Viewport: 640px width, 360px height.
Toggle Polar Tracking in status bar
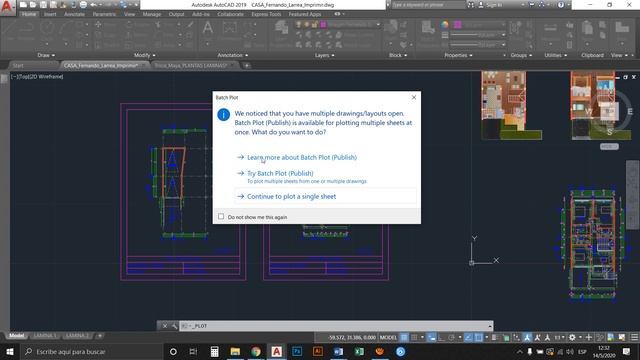click(451, 337)
